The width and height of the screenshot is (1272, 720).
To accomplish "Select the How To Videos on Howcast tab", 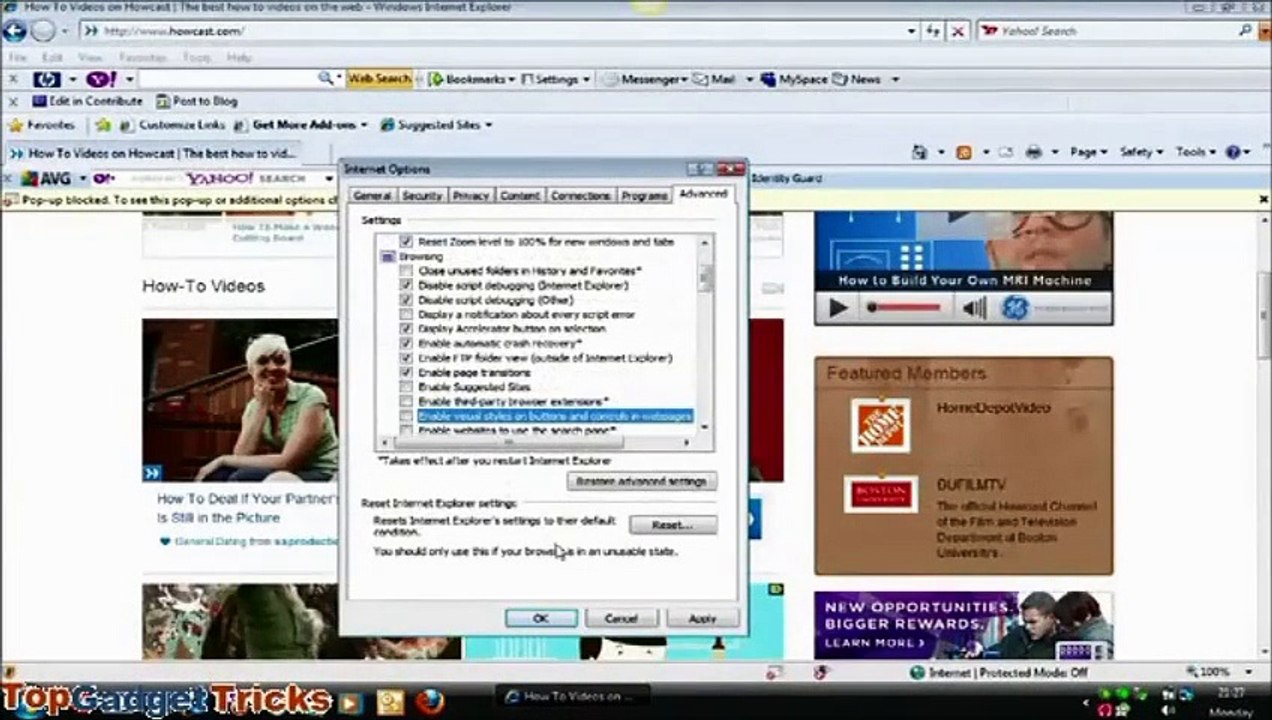I will click(x=165, y=154).
